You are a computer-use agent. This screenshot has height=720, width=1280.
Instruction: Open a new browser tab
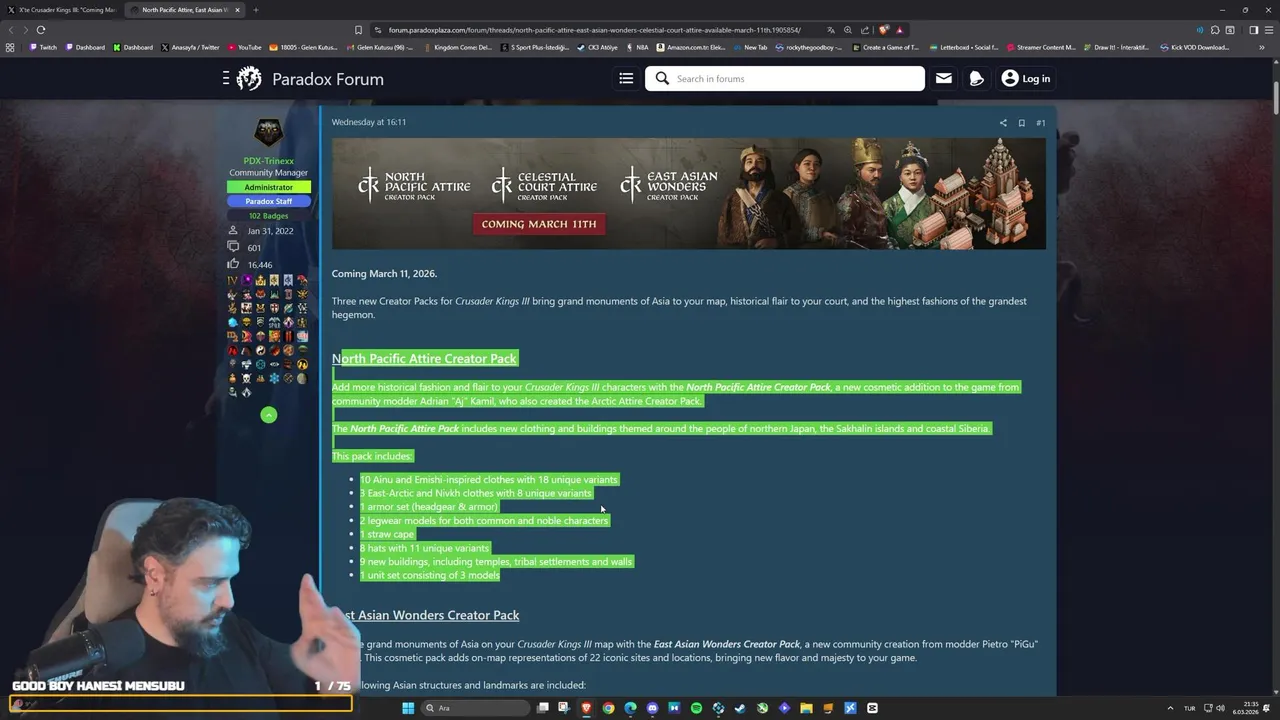[255, 10]
